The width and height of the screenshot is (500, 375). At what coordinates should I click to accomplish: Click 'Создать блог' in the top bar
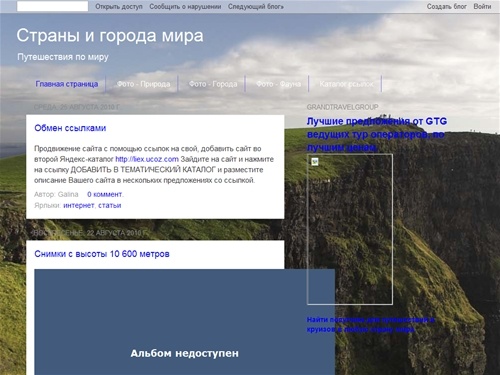tap(447, 6)
